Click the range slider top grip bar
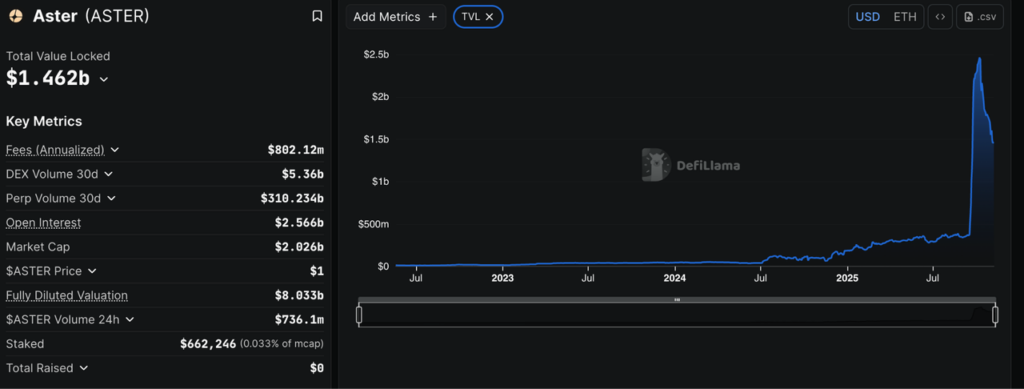The image size is (1024, 389). pyautogui.click(x=677, y=300)
